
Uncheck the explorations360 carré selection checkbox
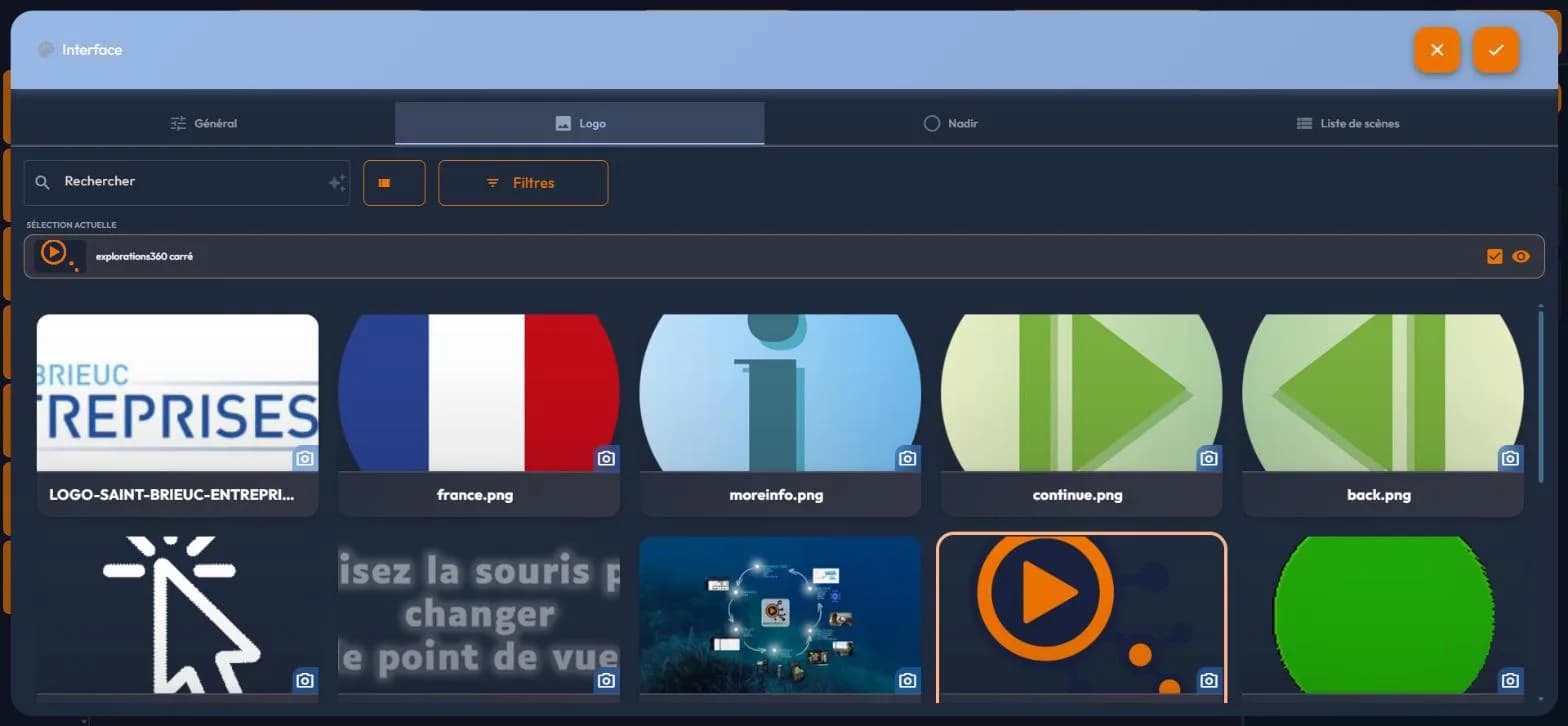coord(1495,257)
